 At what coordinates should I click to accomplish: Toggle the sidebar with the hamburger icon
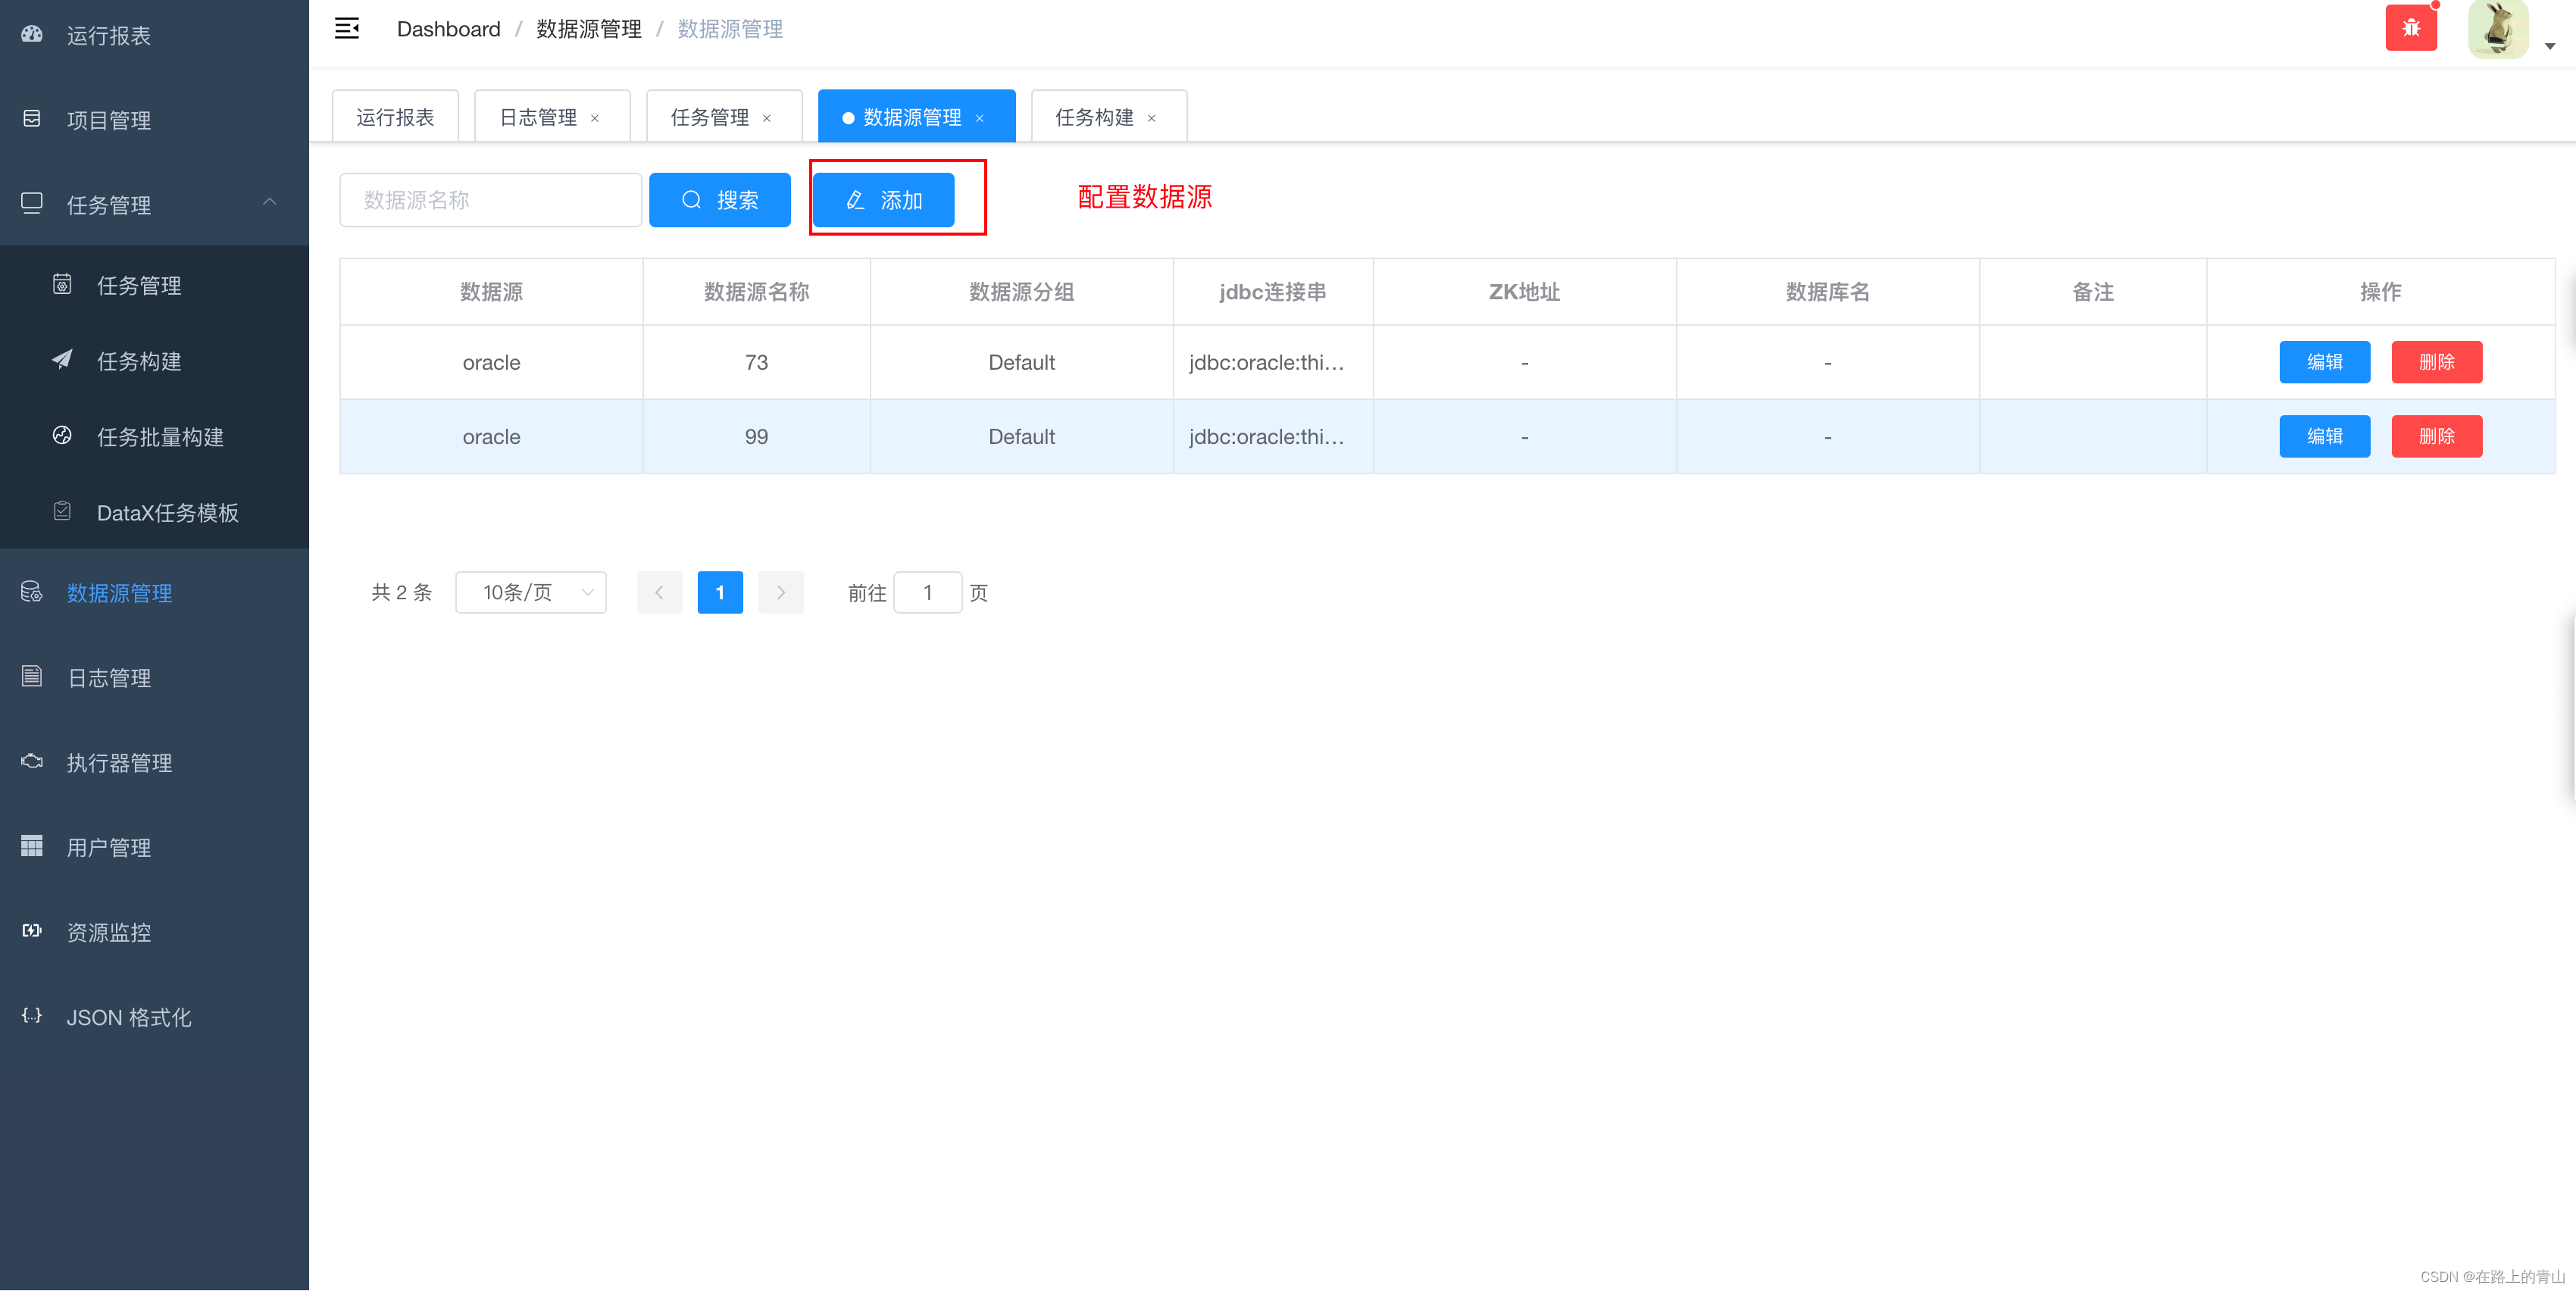point(346,28)
